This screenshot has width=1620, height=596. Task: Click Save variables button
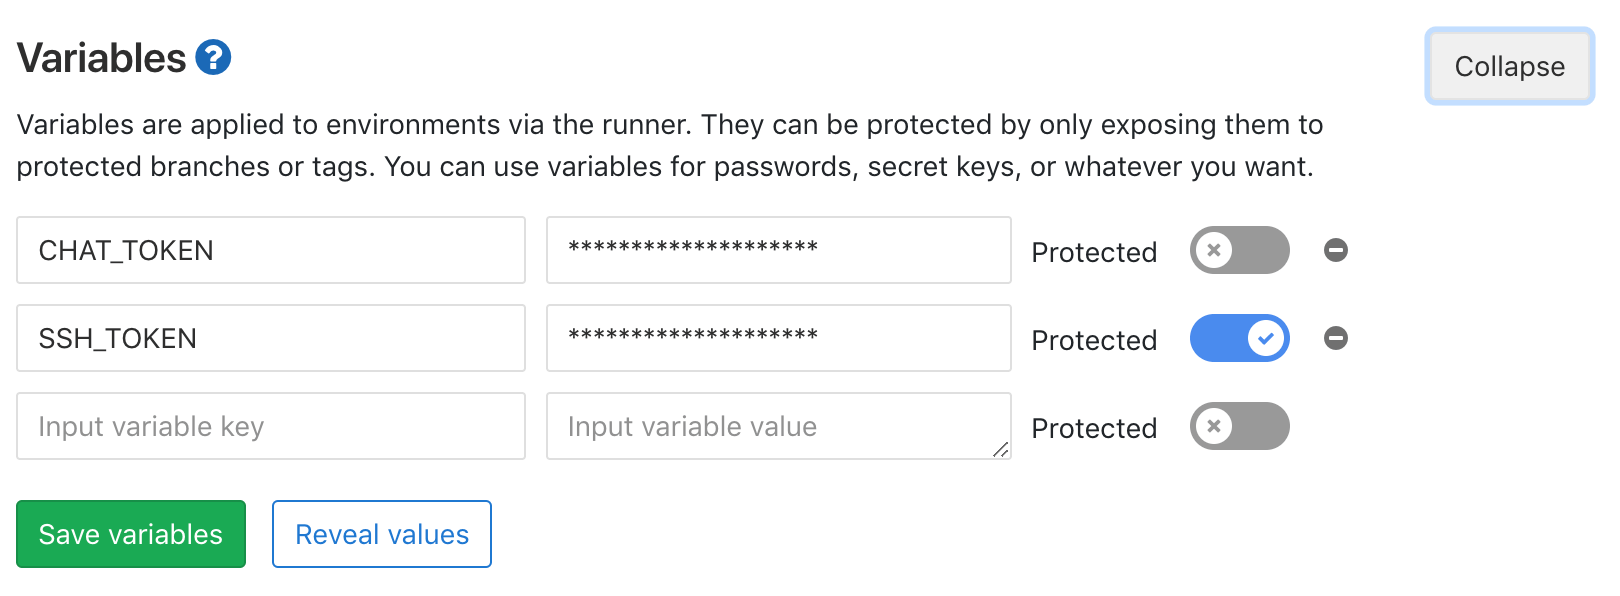[131, 534]
